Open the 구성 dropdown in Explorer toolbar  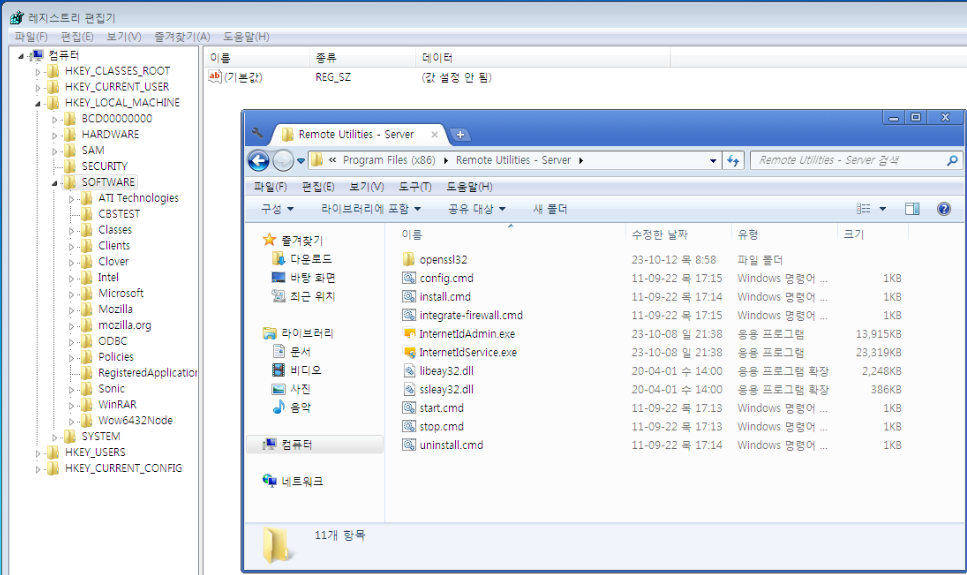[x=277, y=209]
